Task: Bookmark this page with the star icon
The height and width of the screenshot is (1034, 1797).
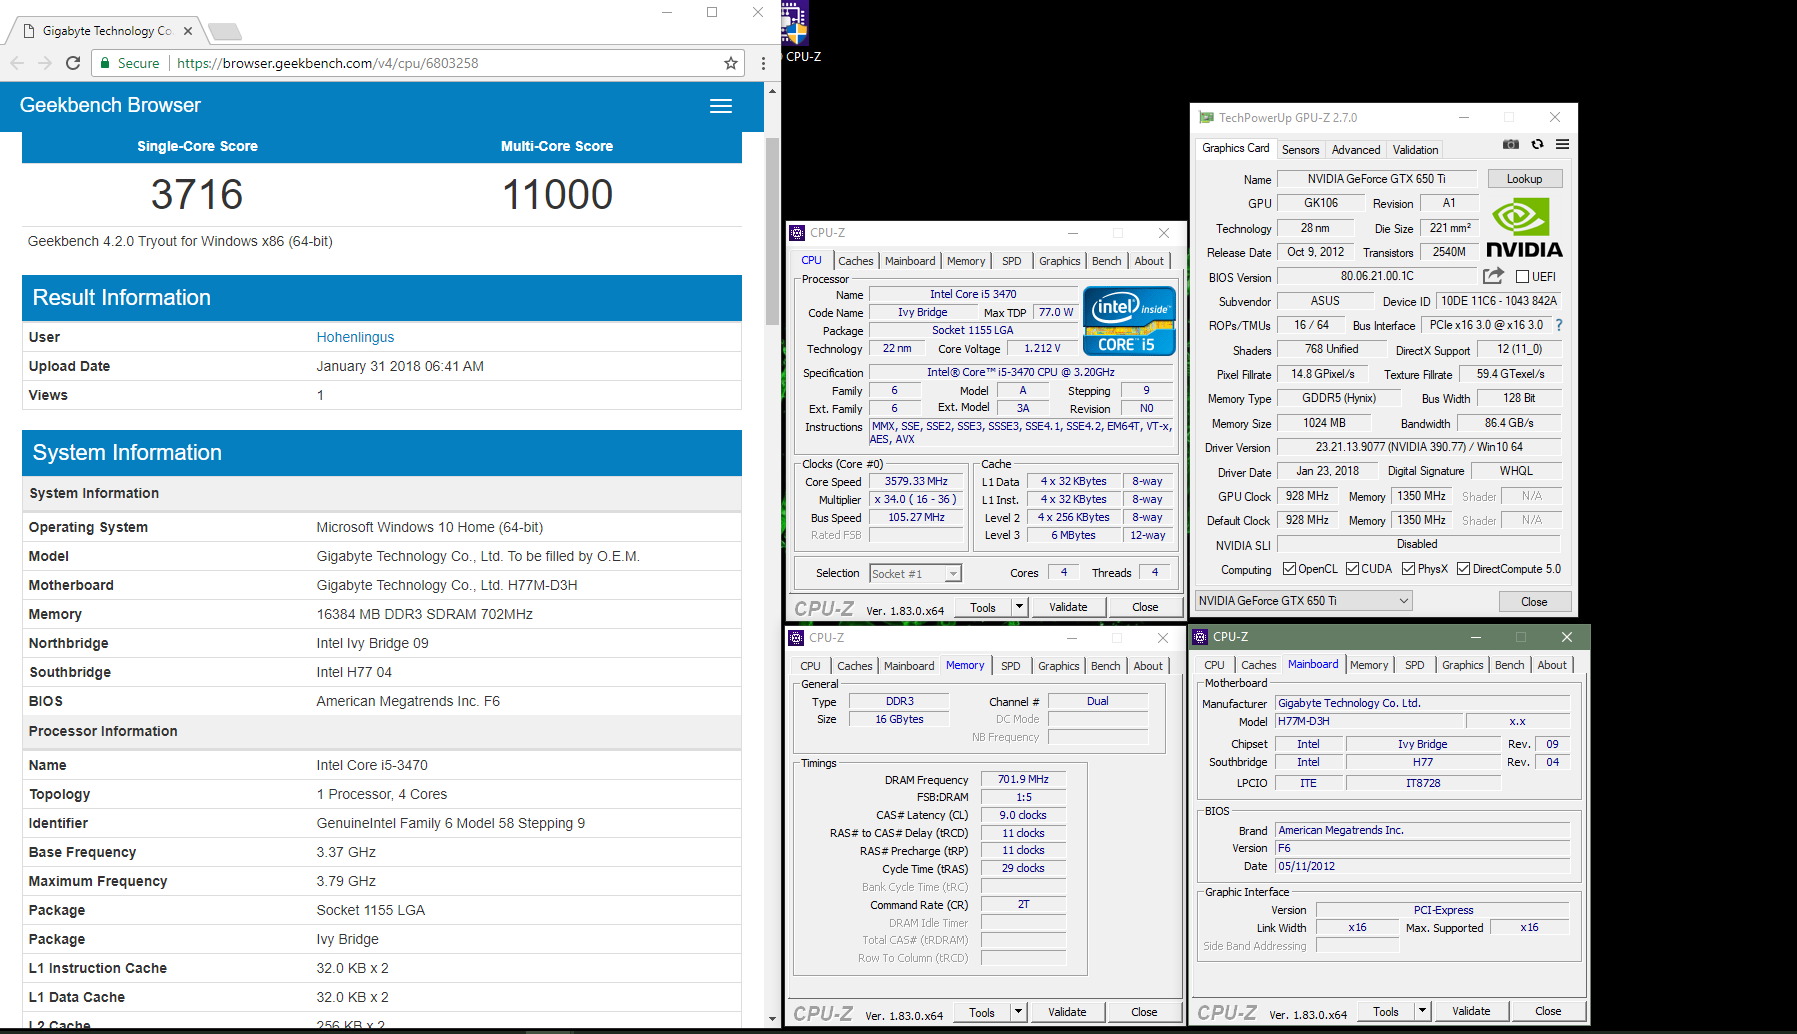Action: [x=731, y=63]
